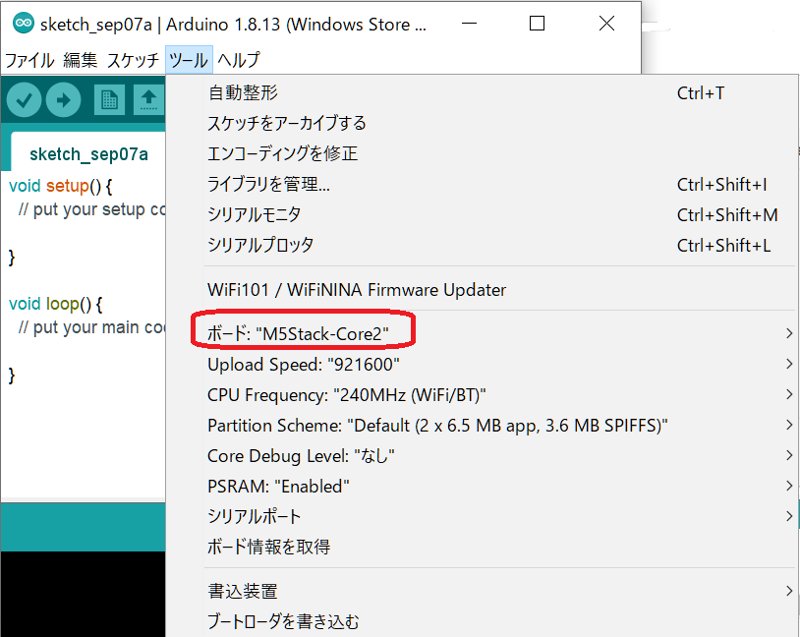Select ボード情報を取得
This screenshot has width=800, height=637.
click(x=482, y=547)
